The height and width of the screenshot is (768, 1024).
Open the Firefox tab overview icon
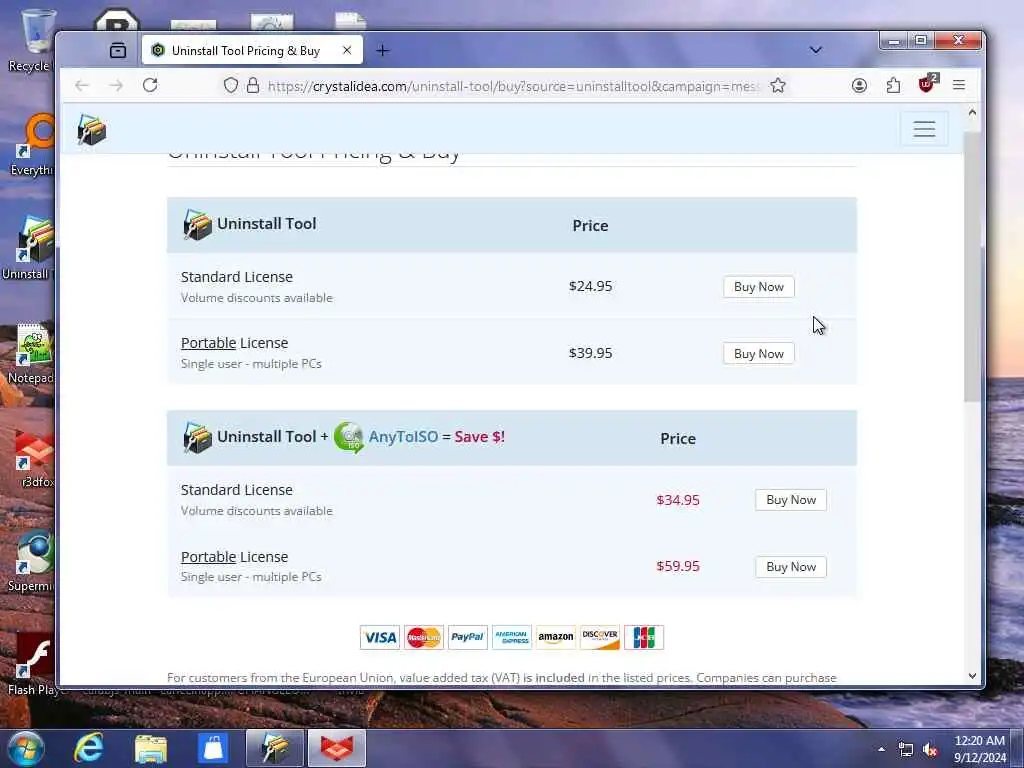(118, 50)
